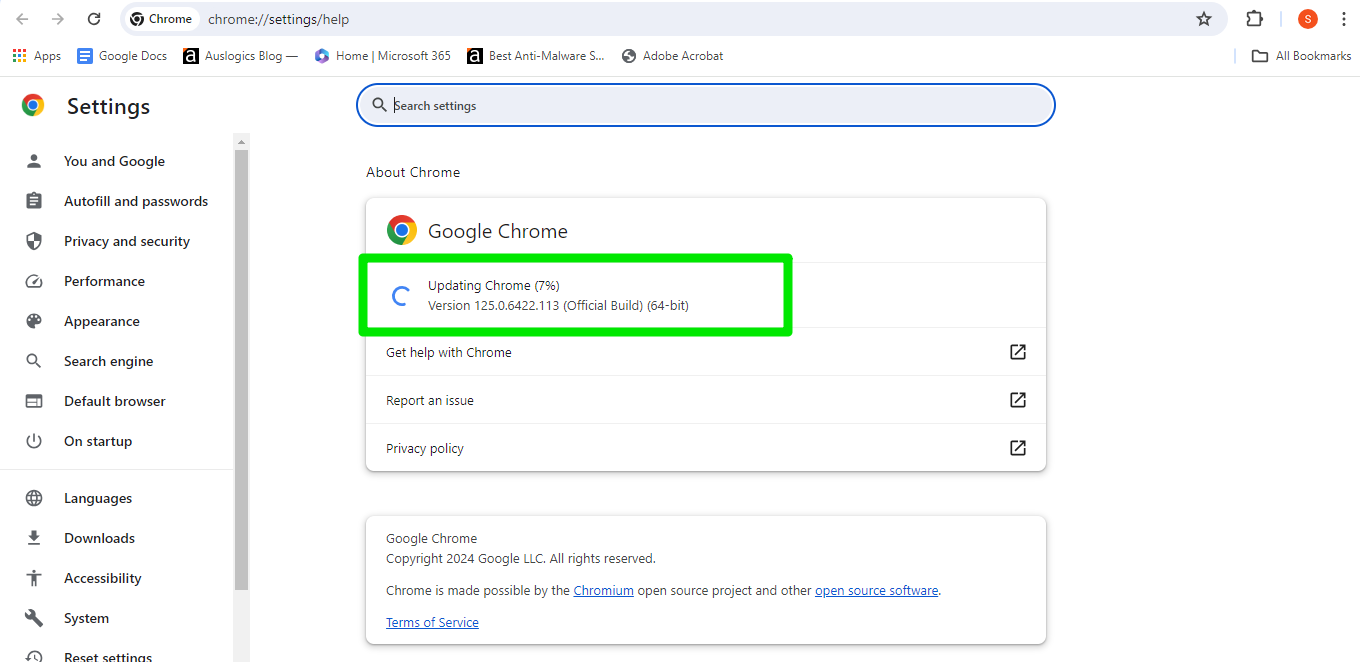Screen dimensions: 1360x662
Task: Click the magnifier icon in the search settings box
Action: coord(379,105)
